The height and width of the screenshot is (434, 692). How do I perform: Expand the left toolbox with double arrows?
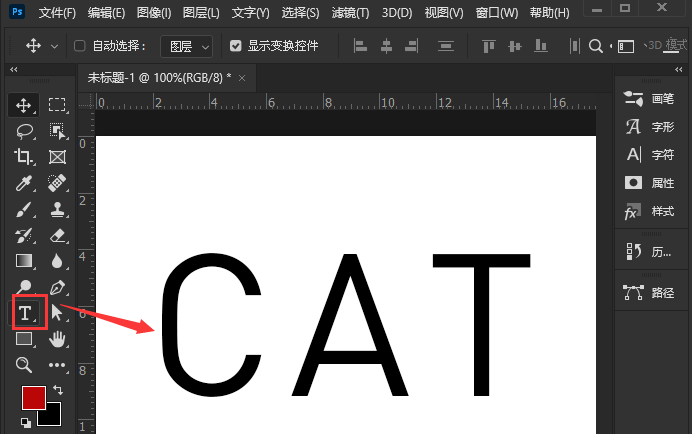click(14, 69)
